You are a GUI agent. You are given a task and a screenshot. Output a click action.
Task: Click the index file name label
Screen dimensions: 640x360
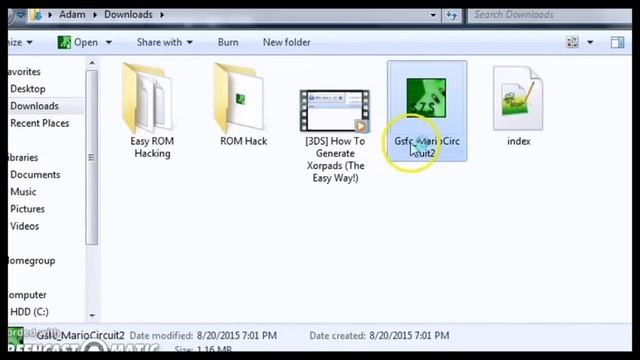pos(519,141)
